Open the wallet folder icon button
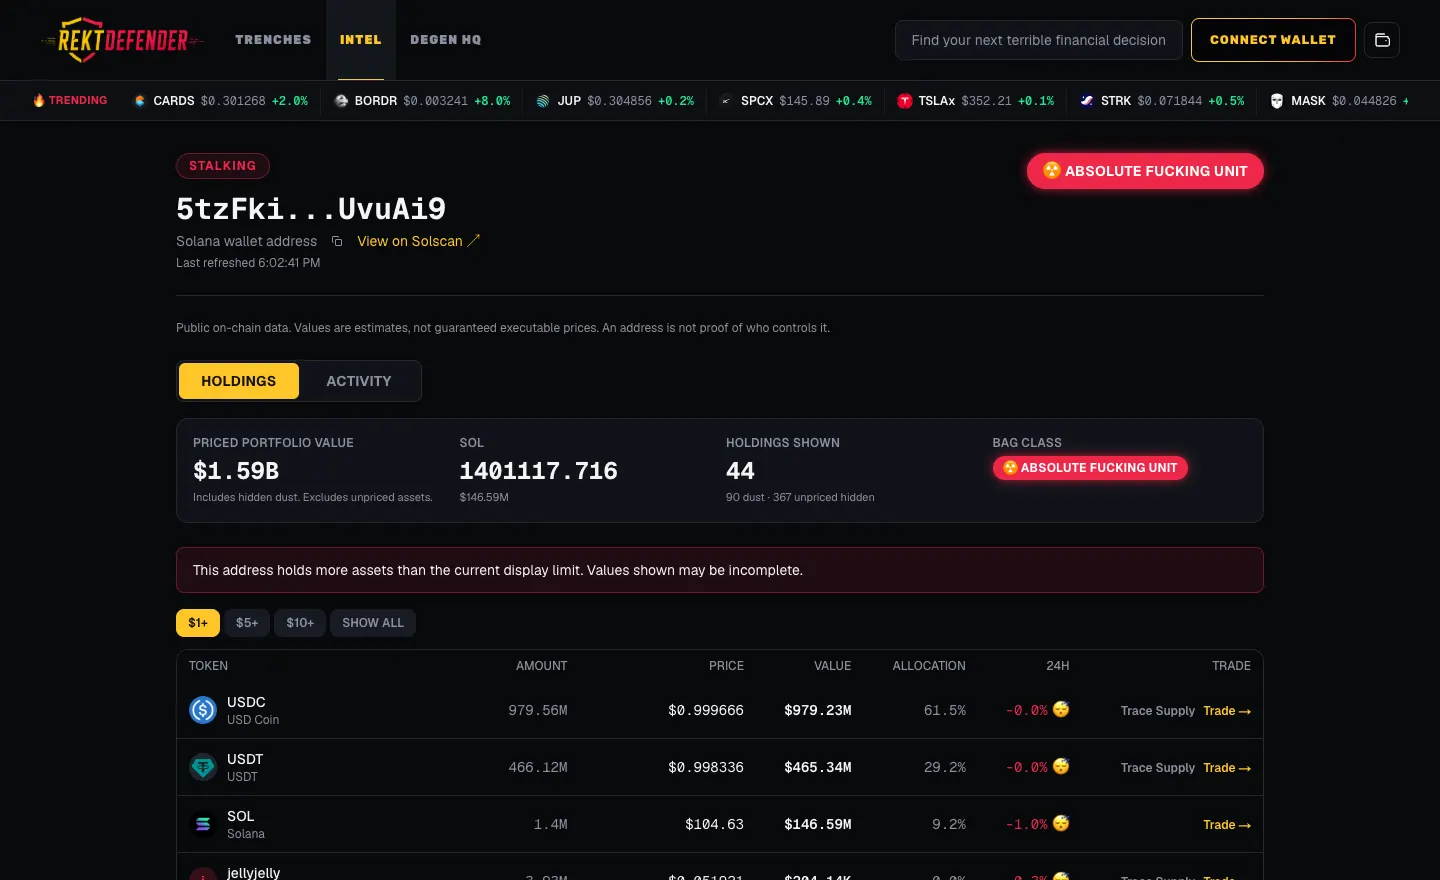The image size is (1440, 880). coord(1382,40)
